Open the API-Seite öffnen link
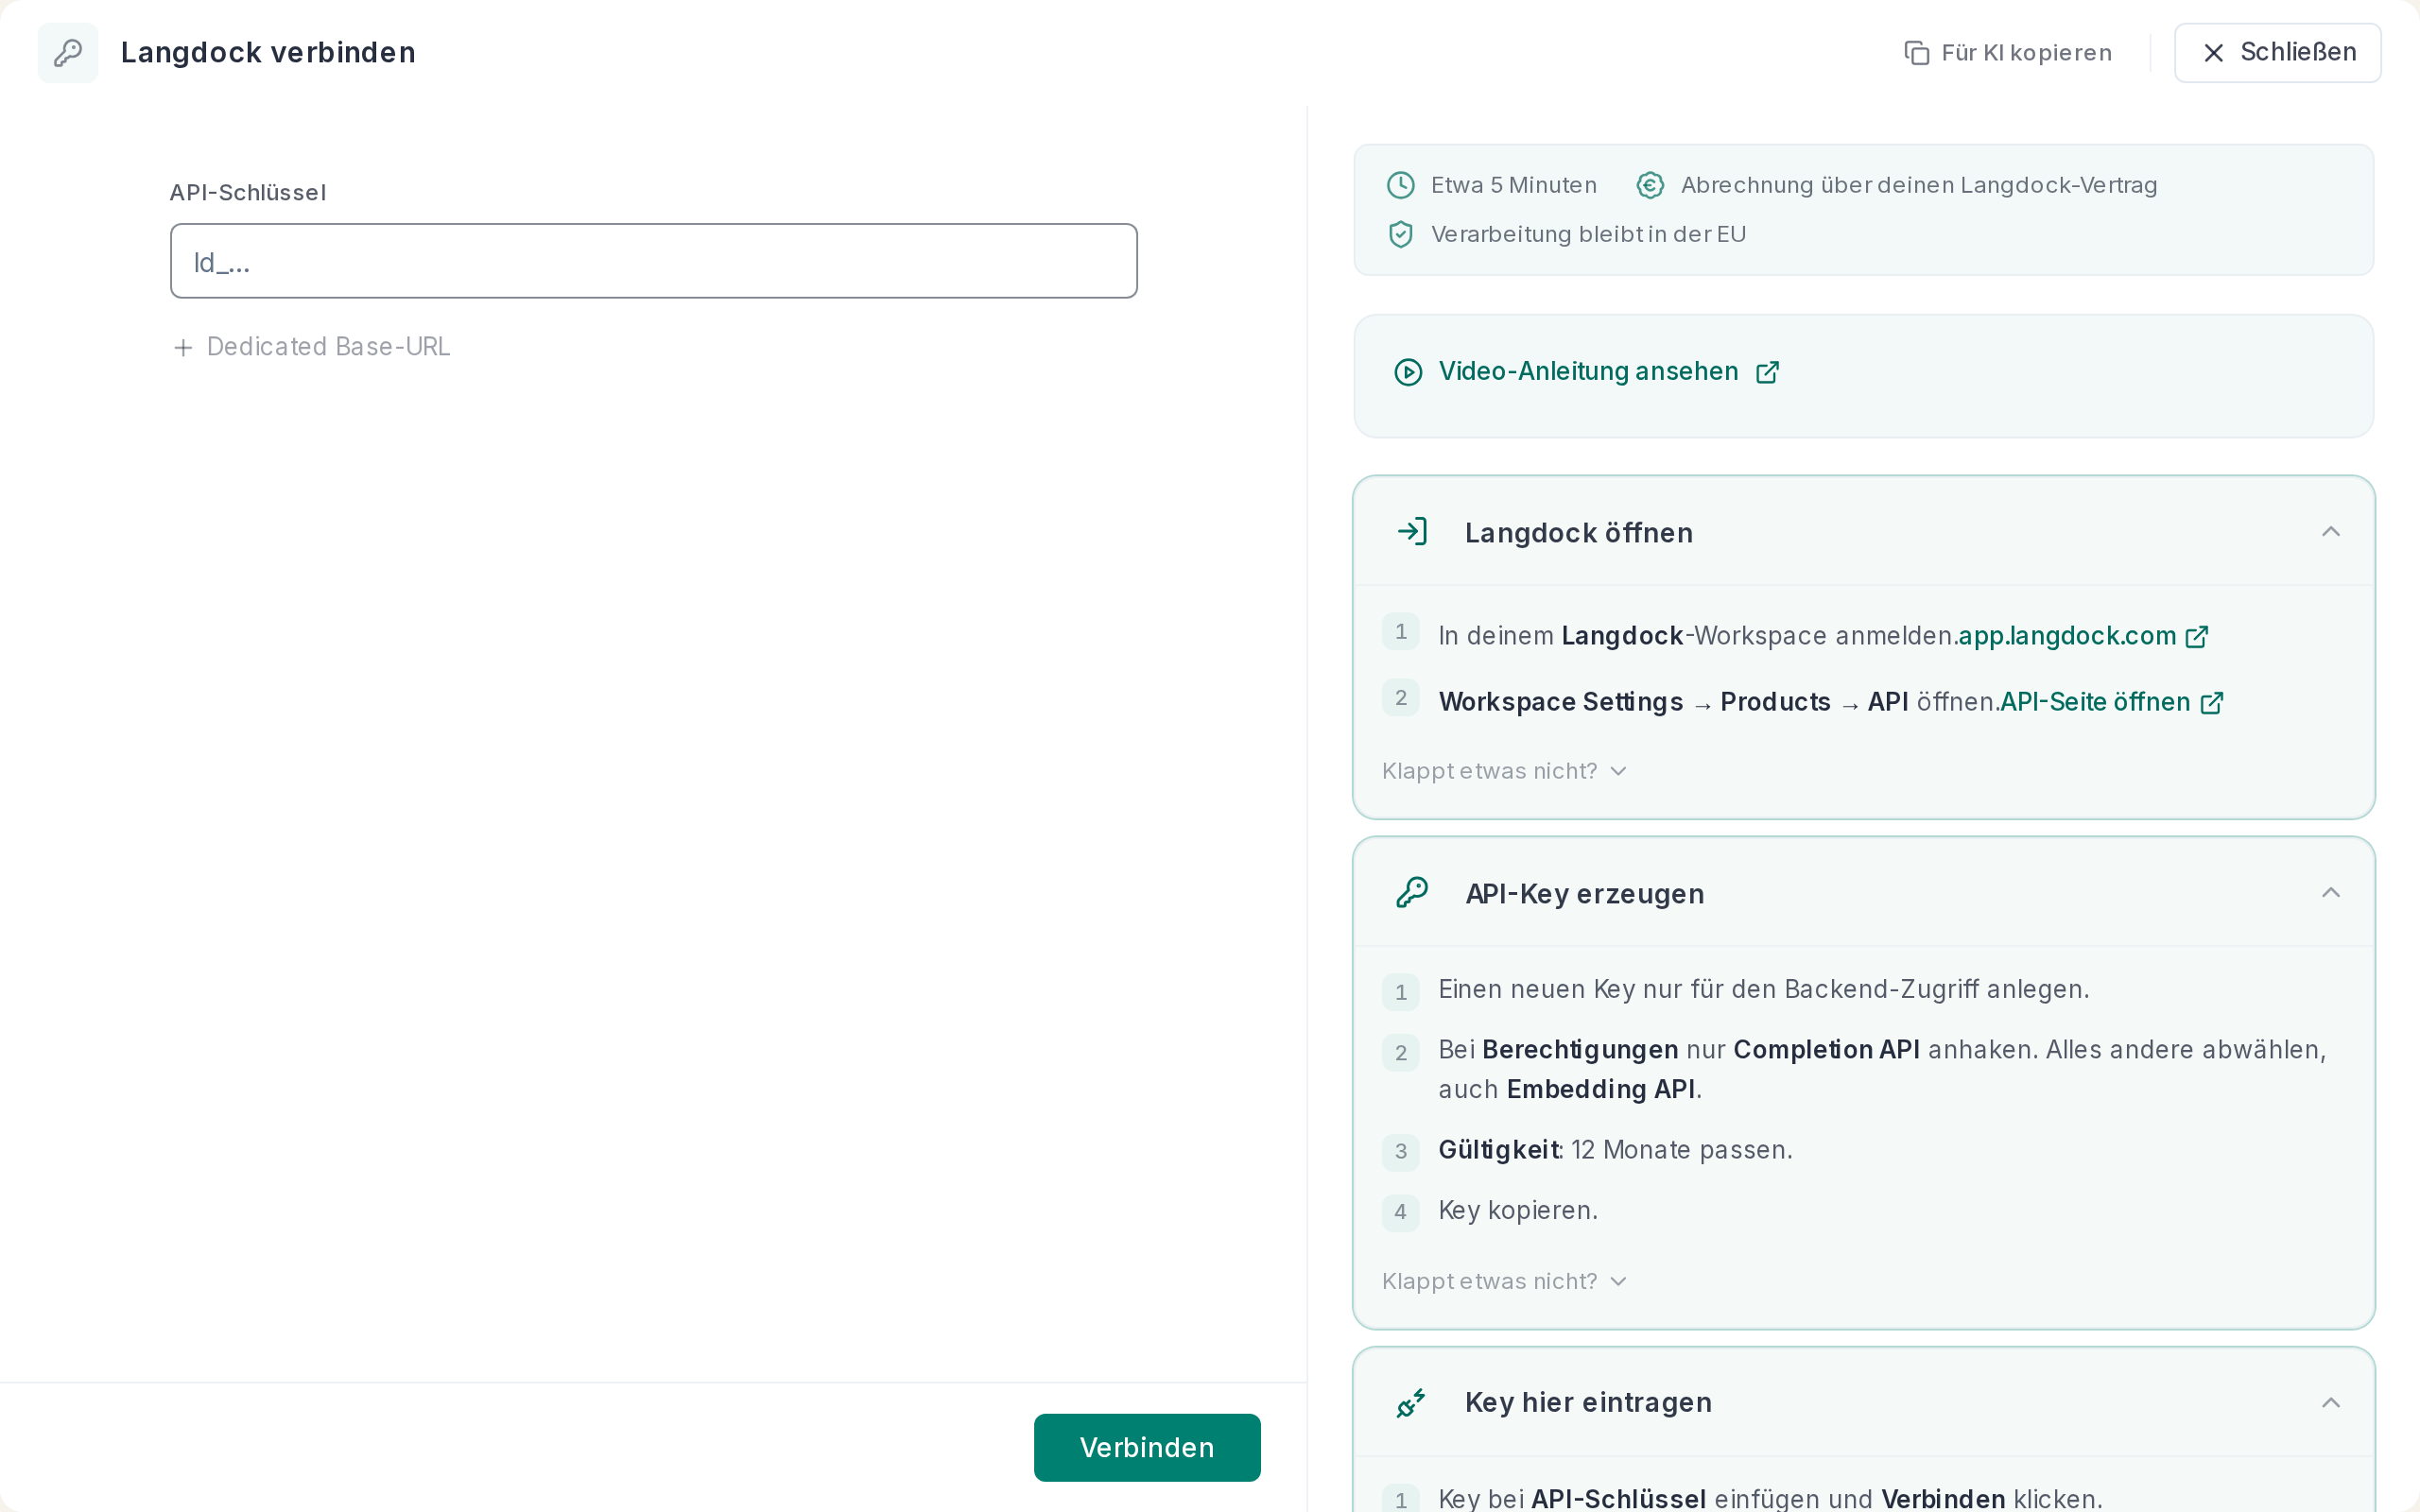Image resolution: width=2420 pixels, height=1512 pixels. (2112, 702)
